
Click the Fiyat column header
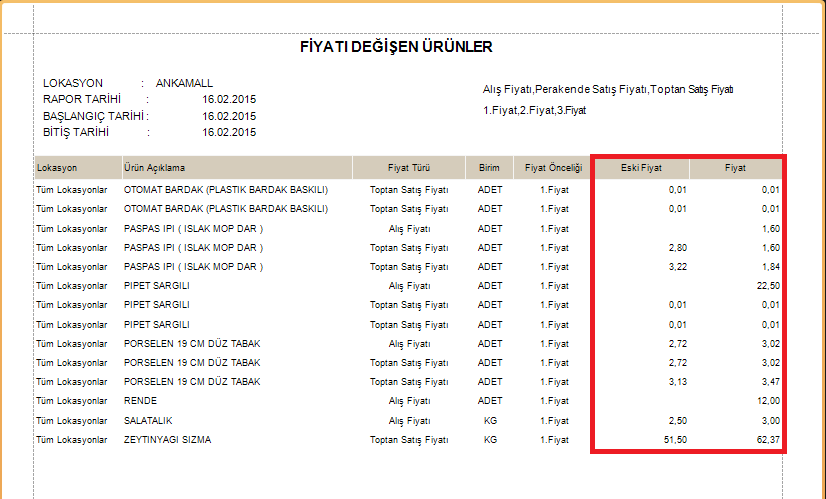point(735,168)
